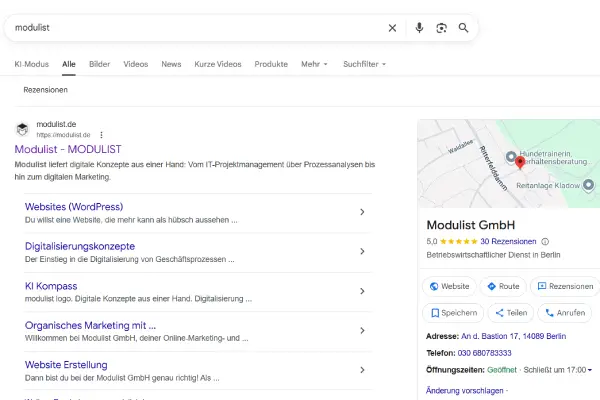Viewport: 600px width, 400px height.
Task: Click the text Betriebswirtschaftlicher Dienst in Berlin
Action: point(493,255)
